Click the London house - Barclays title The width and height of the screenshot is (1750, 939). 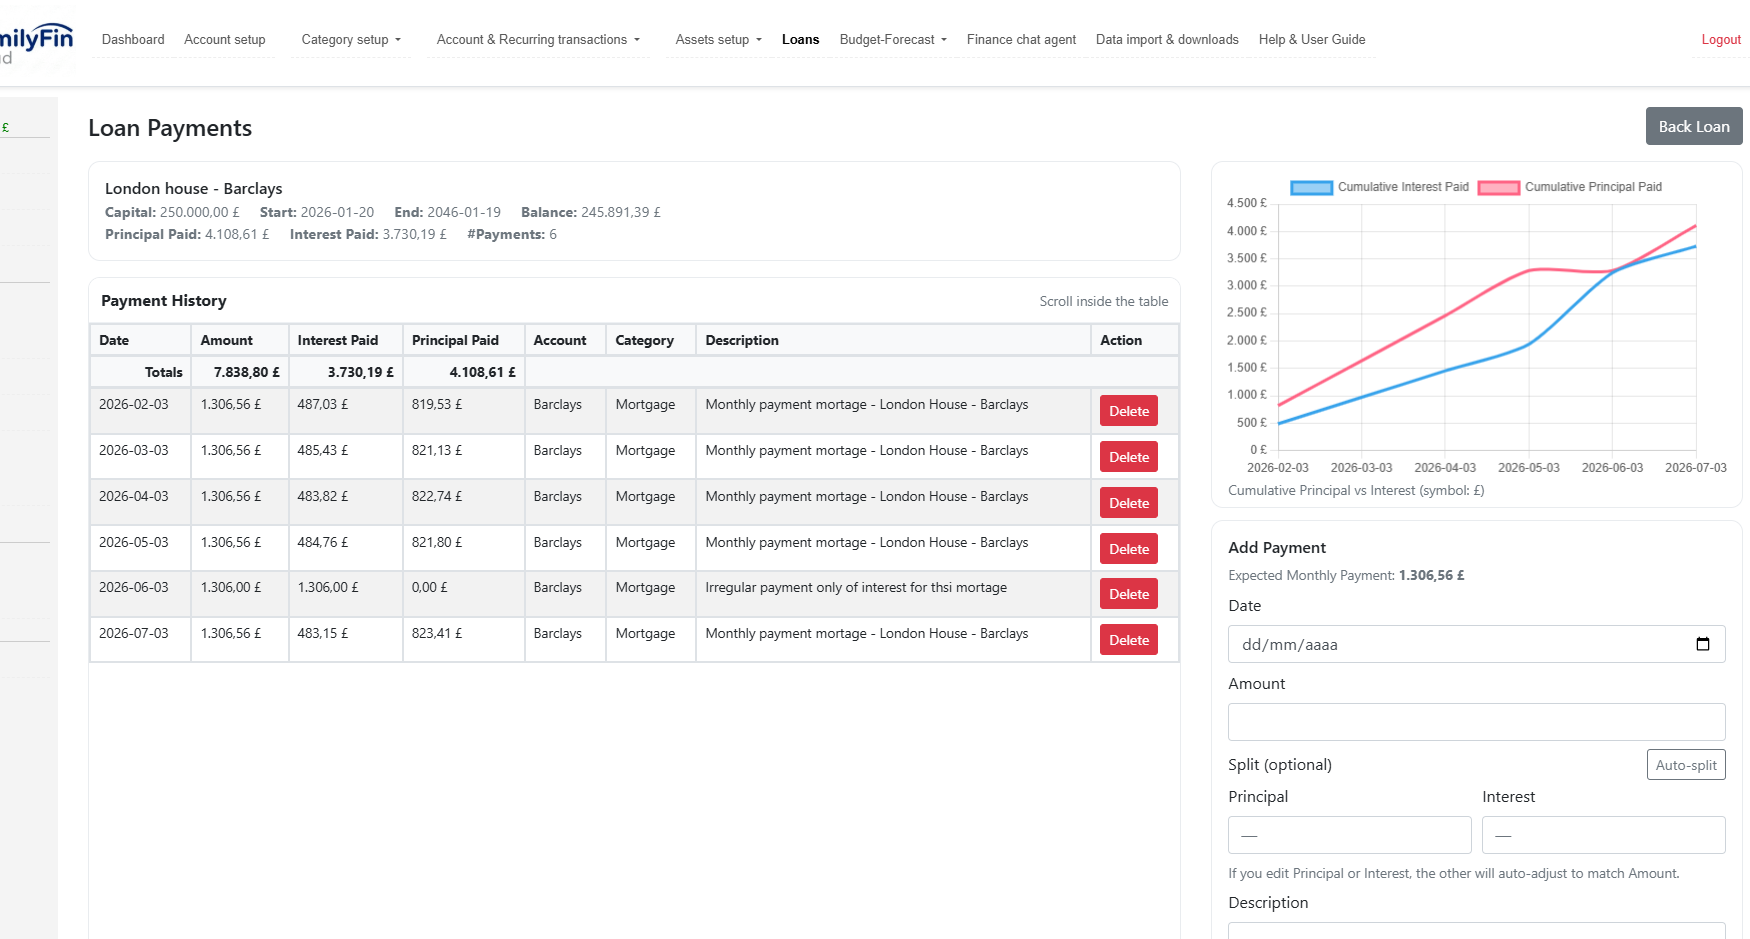click(x=194, y=188)
